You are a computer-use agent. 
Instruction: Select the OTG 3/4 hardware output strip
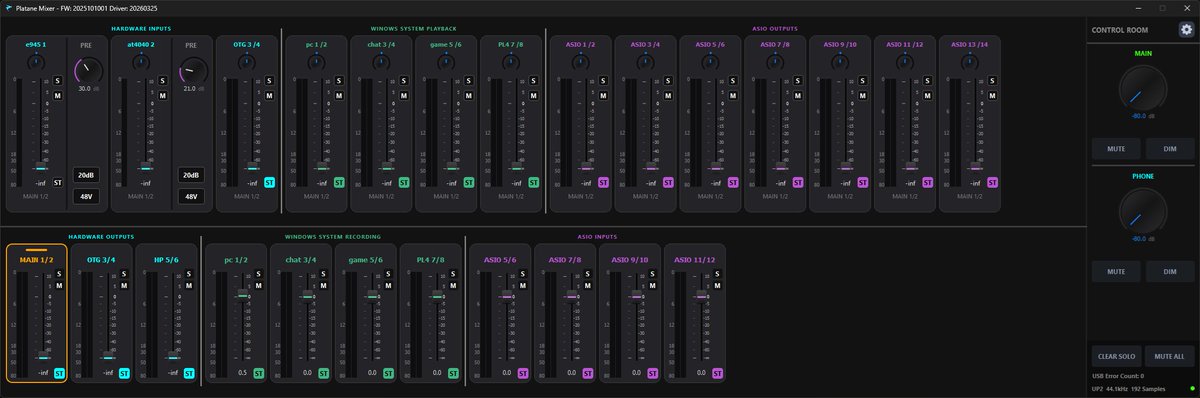101,313
